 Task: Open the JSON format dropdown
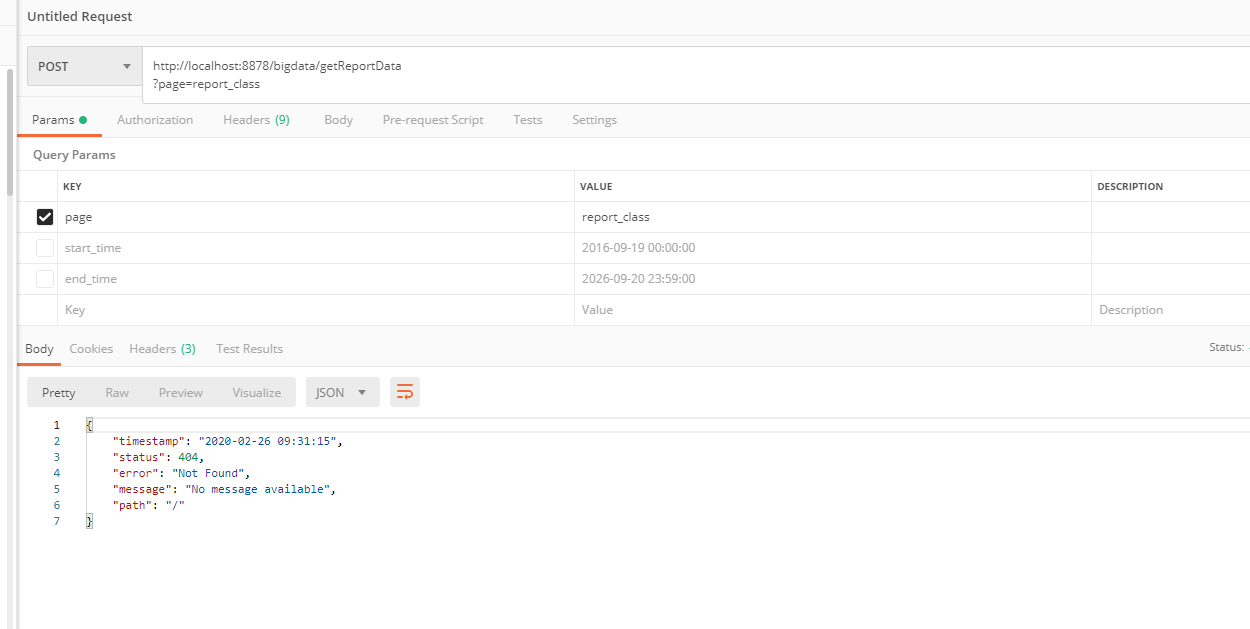[x=342, y=393]
